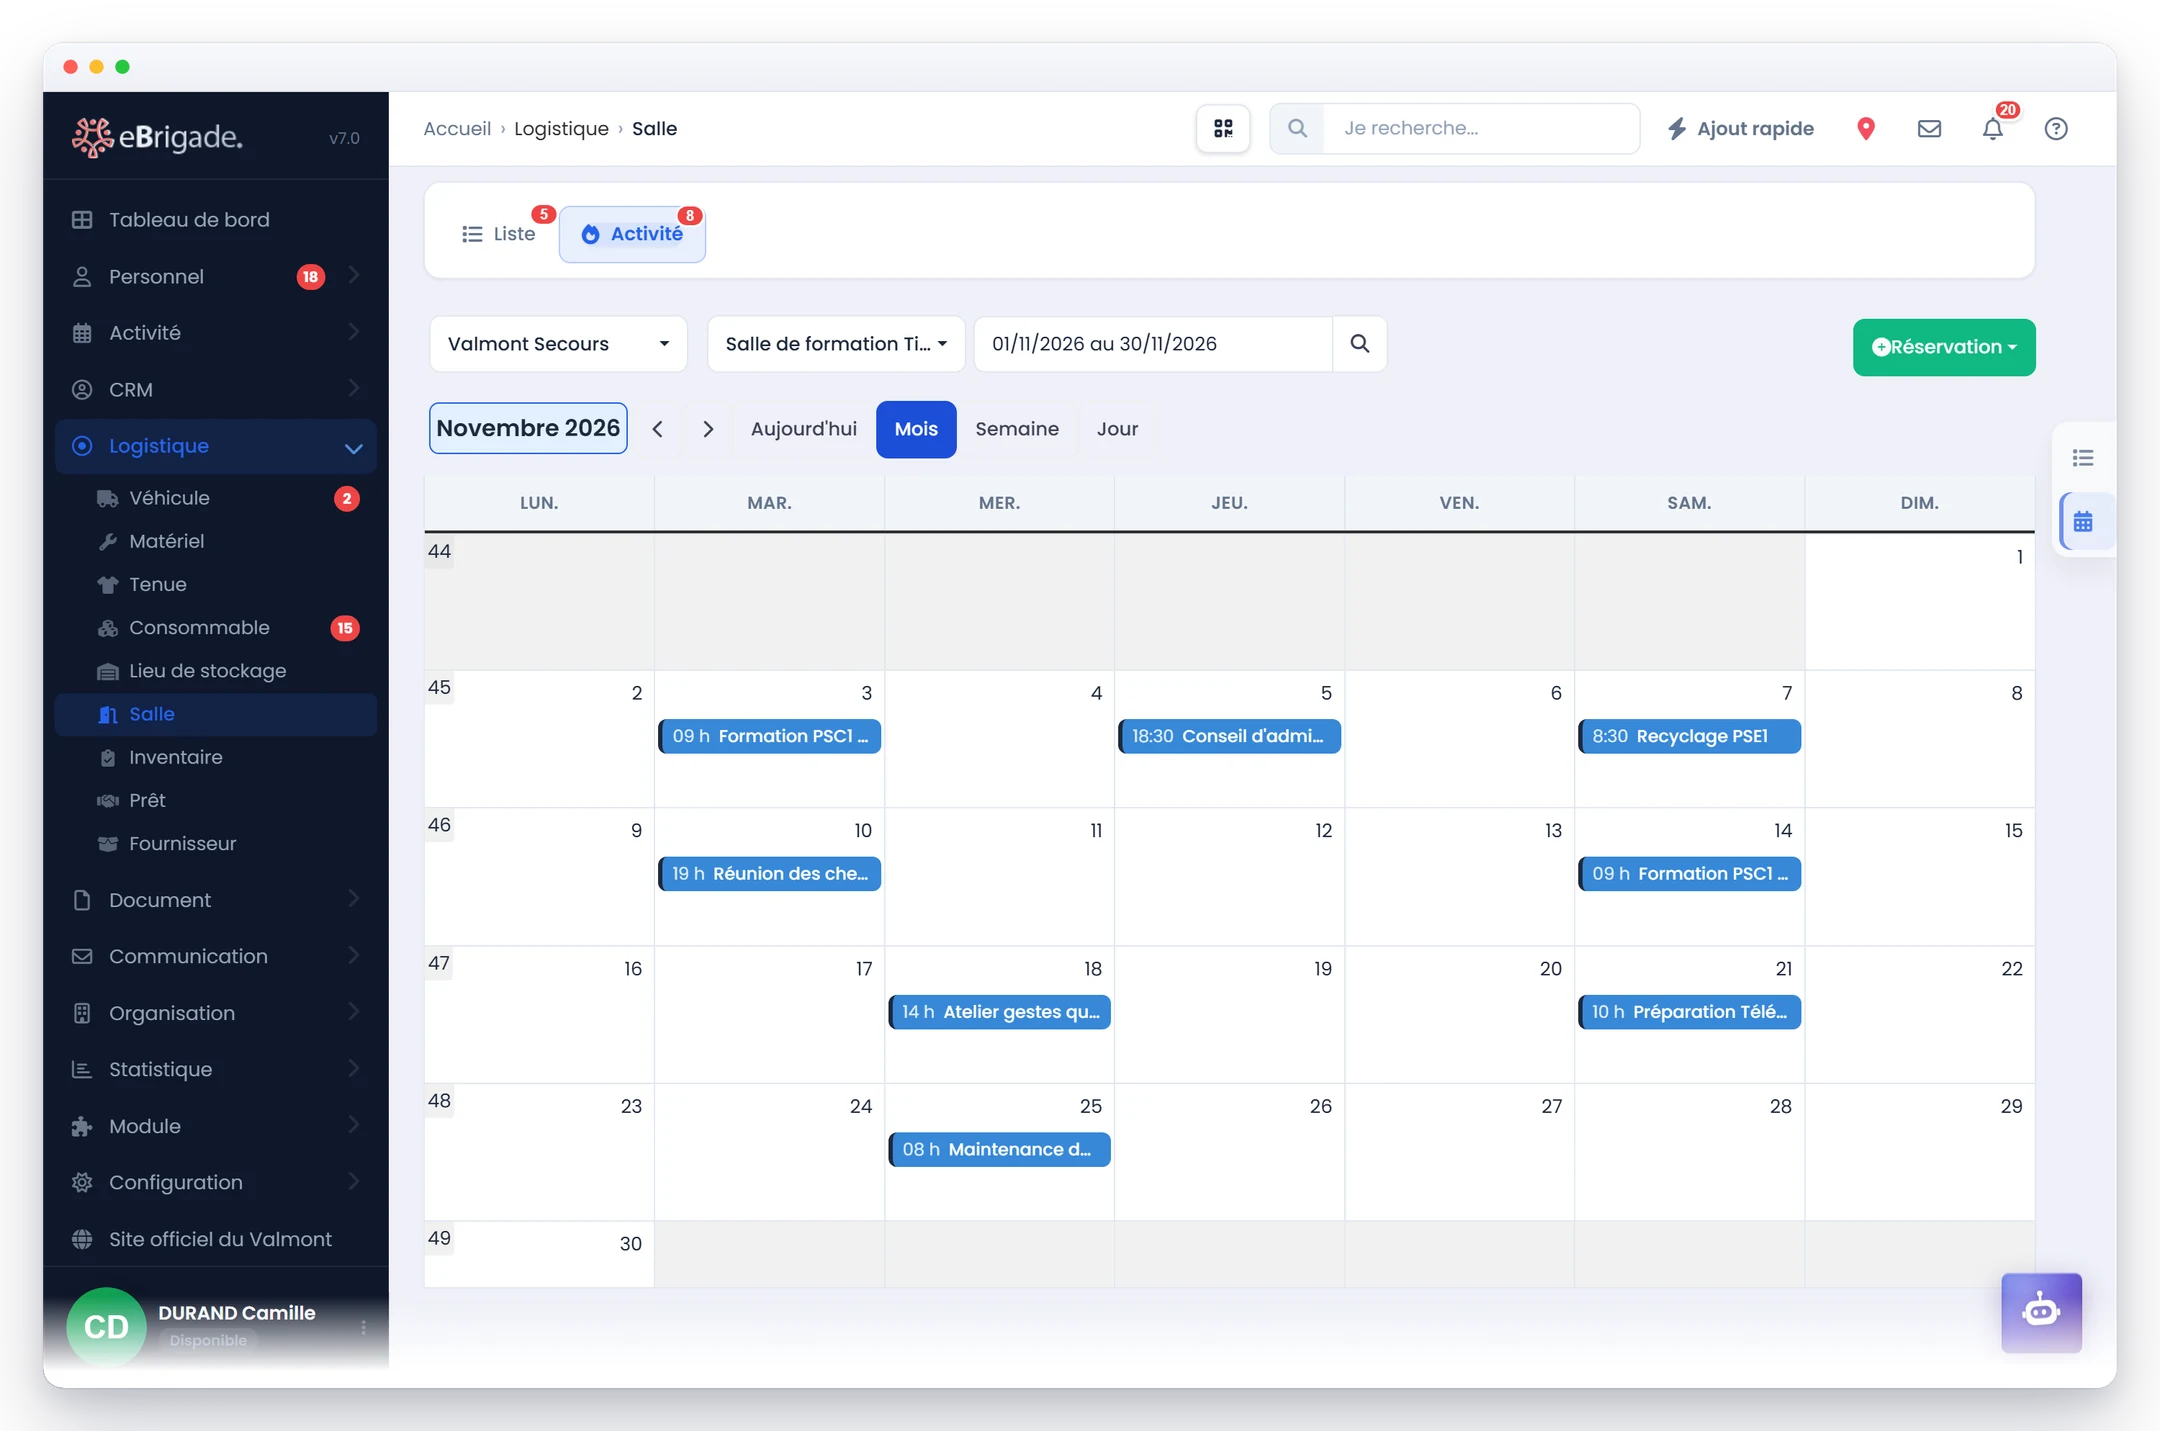Open Salle de formation dropdown
2160x1431 pixels.
(x=836, y=344)
